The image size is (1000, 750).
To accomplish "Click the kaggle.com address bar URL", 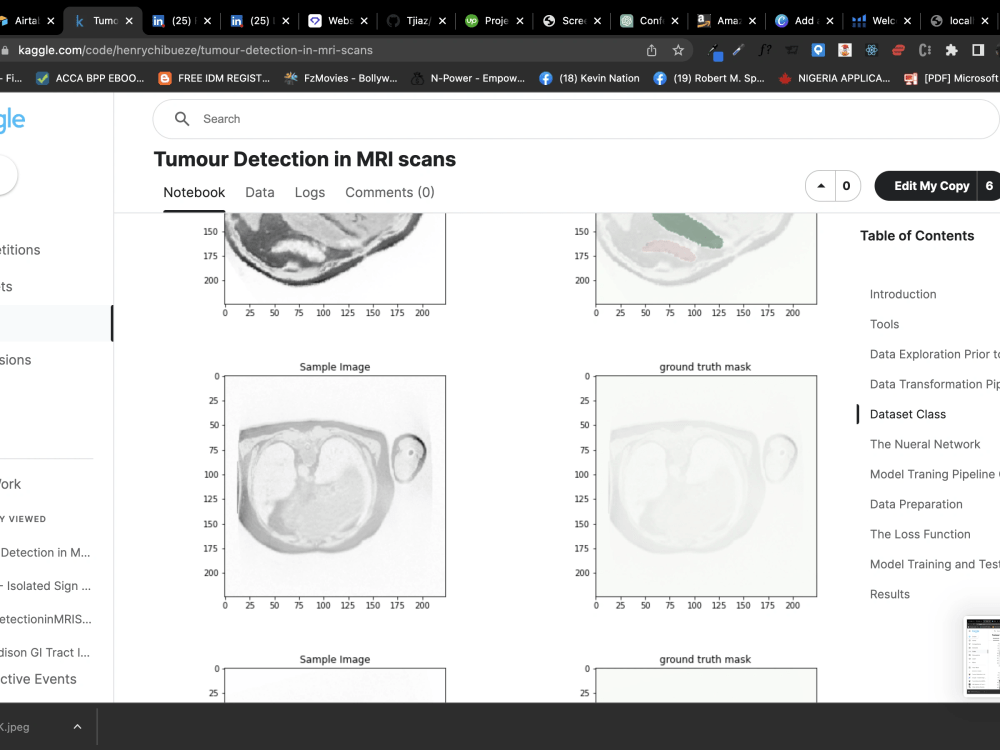I will point(195,50).
